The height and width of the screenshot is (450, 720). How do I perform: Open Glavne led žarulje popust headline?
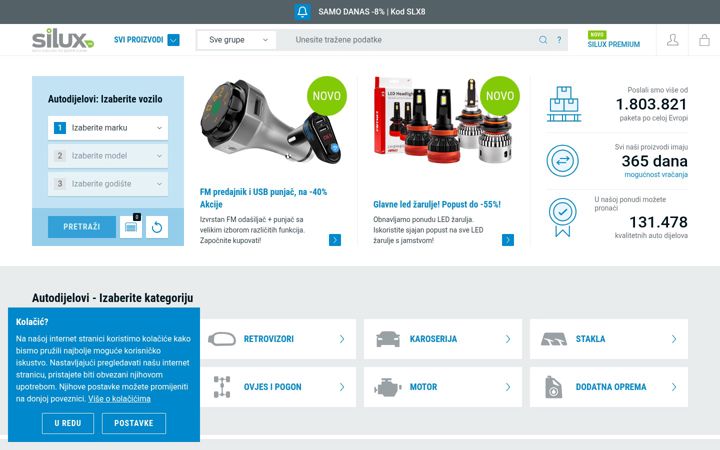437,204
